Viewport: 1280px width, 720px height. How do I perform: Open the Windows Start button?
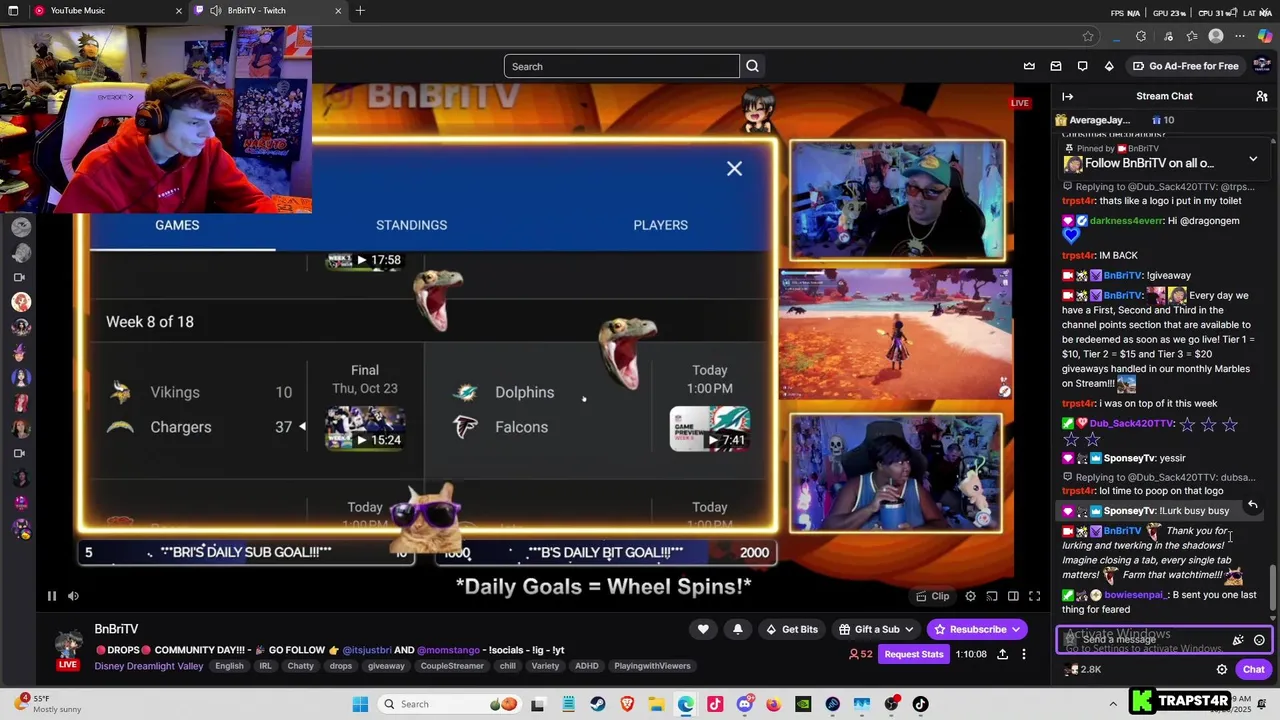[x=361, y=704]
